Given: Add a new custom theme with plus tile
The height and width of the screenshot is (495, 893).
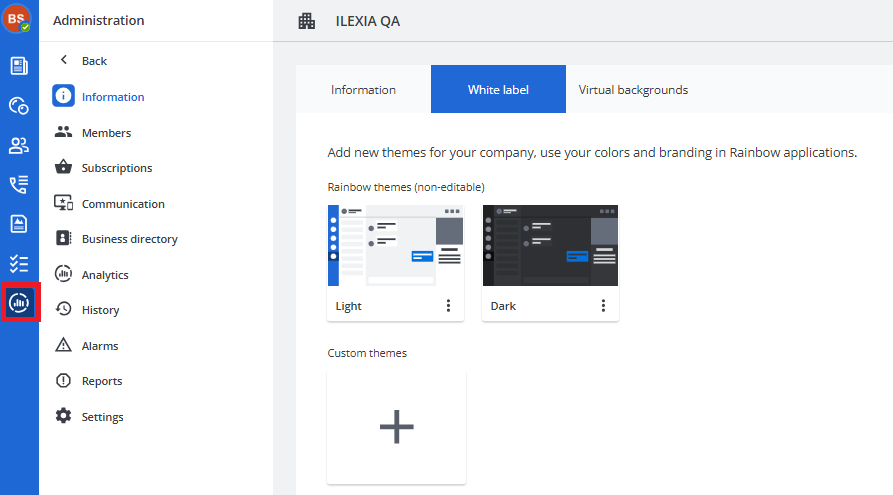Looking at the screenshot, I should click(396, 427).
